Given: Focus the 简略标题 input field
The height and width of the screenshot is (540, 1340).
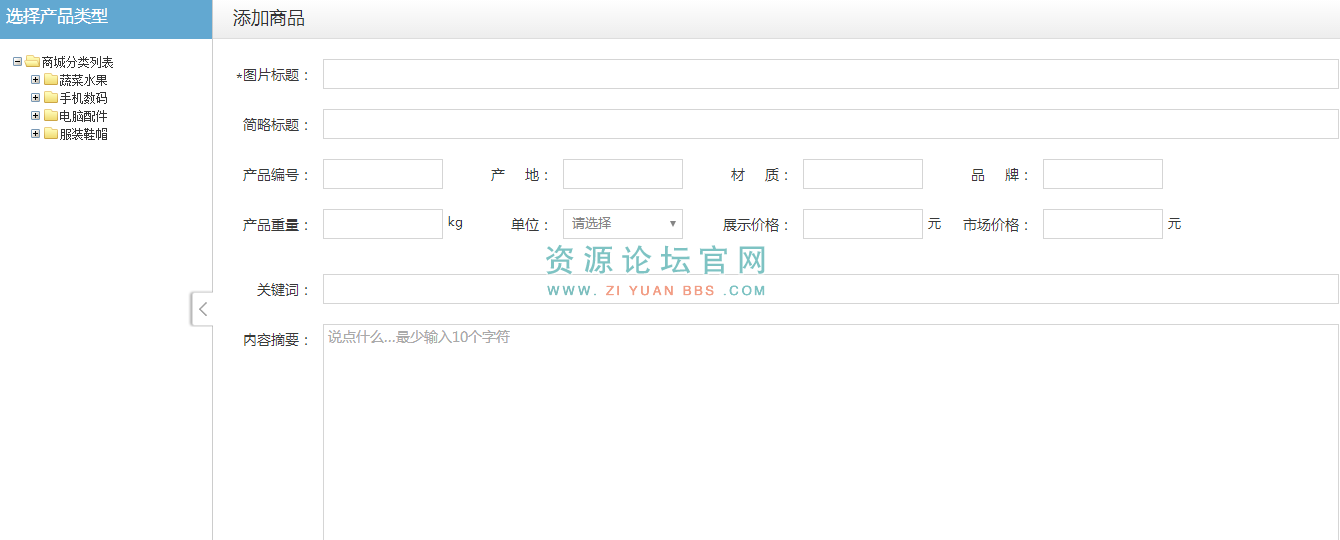Looking at the screenshot, I should pyautogui.click(x=830, y=124).
